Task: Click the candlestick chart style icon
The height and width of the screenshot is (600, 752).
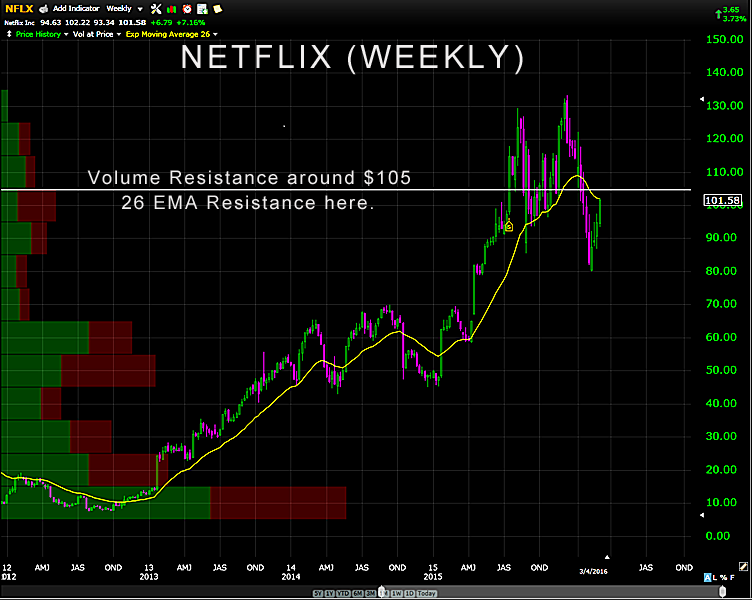Action: point(171,9)
